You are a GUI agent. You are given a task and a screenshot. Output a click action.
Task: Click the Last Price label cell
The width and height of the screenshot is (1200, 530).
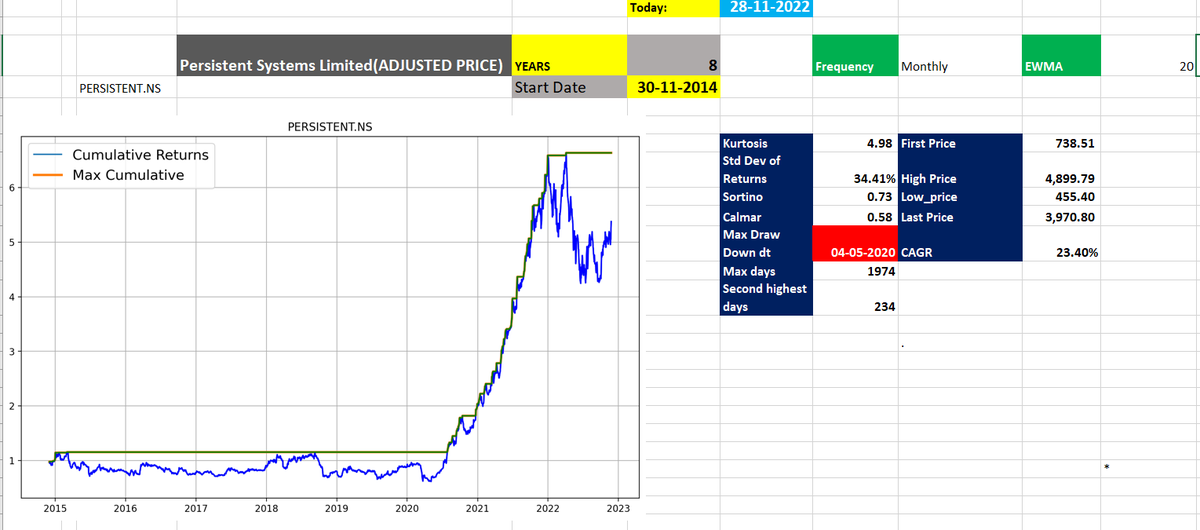click(960, 216)
